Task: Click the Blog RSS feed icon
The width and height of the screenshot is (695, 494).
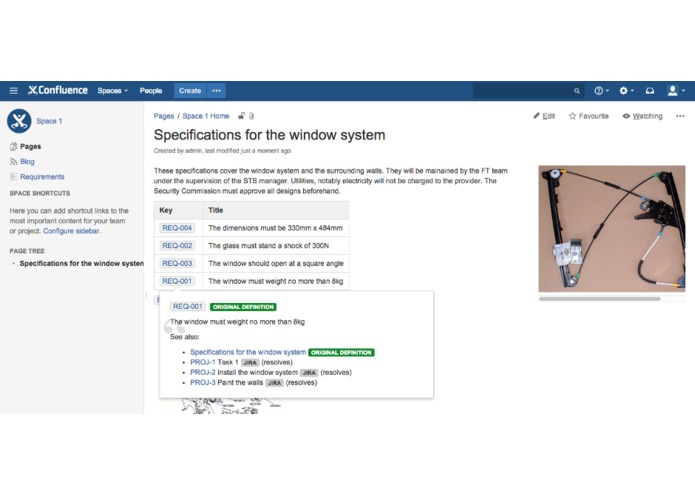Action: [13, 162]
